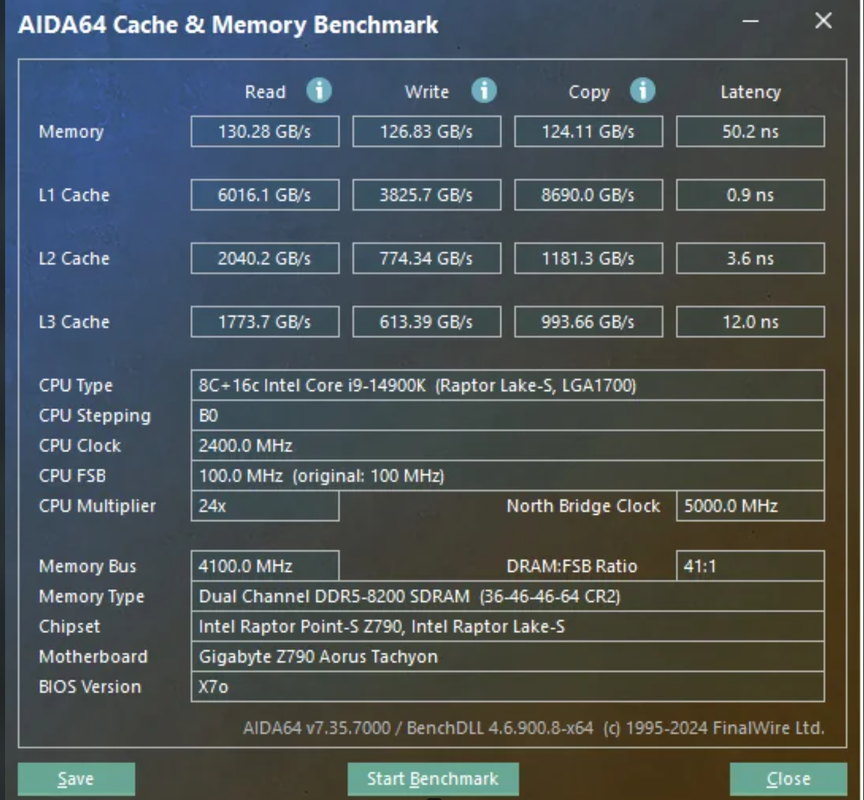Viewport: 864px width, 800px height.
Task: Select L1 Cache write 3825.7 GB/s
Action: click(426, 194)
